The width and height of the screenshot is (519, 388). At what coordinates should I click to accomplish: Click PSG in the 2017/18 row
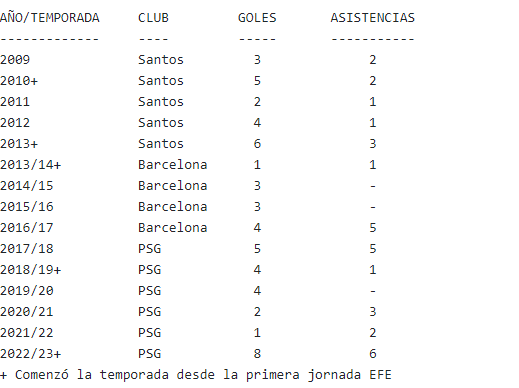pyautogui.click(x=150, y=249)
